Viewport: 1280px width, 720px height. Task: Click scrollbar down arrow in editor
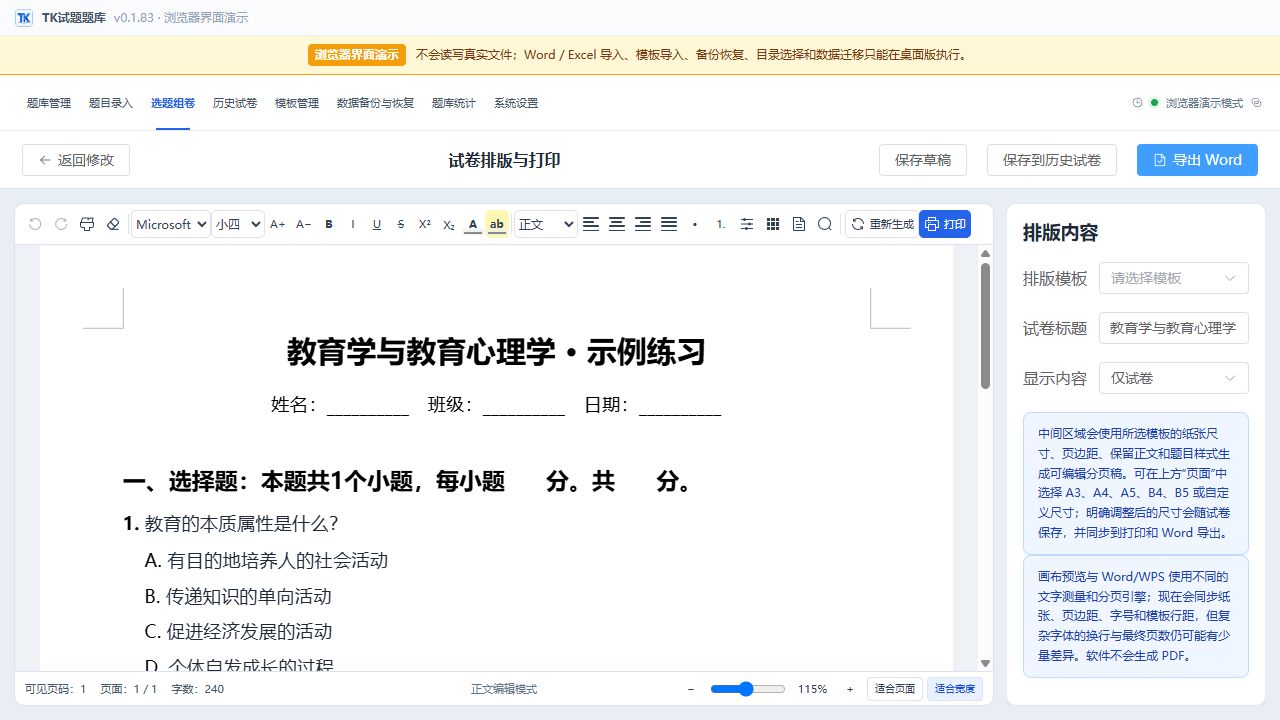click(x=985, y=663)
